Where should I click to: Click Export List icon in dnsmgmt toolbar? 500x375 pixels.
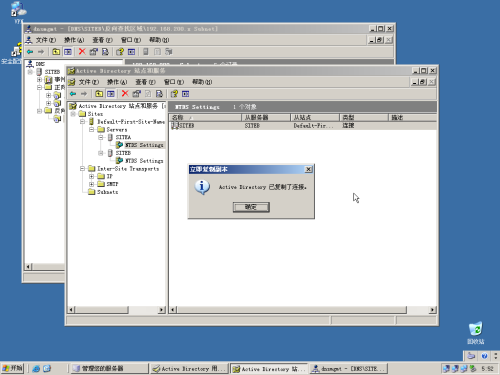[x=105, y=52]
